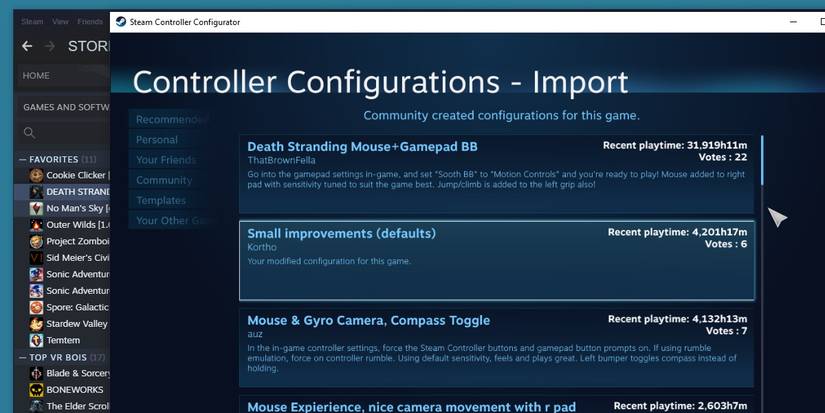This screenshot has width=825, height=413.
Task: Select the Your Other Games tab
Action: click(172, 220)
